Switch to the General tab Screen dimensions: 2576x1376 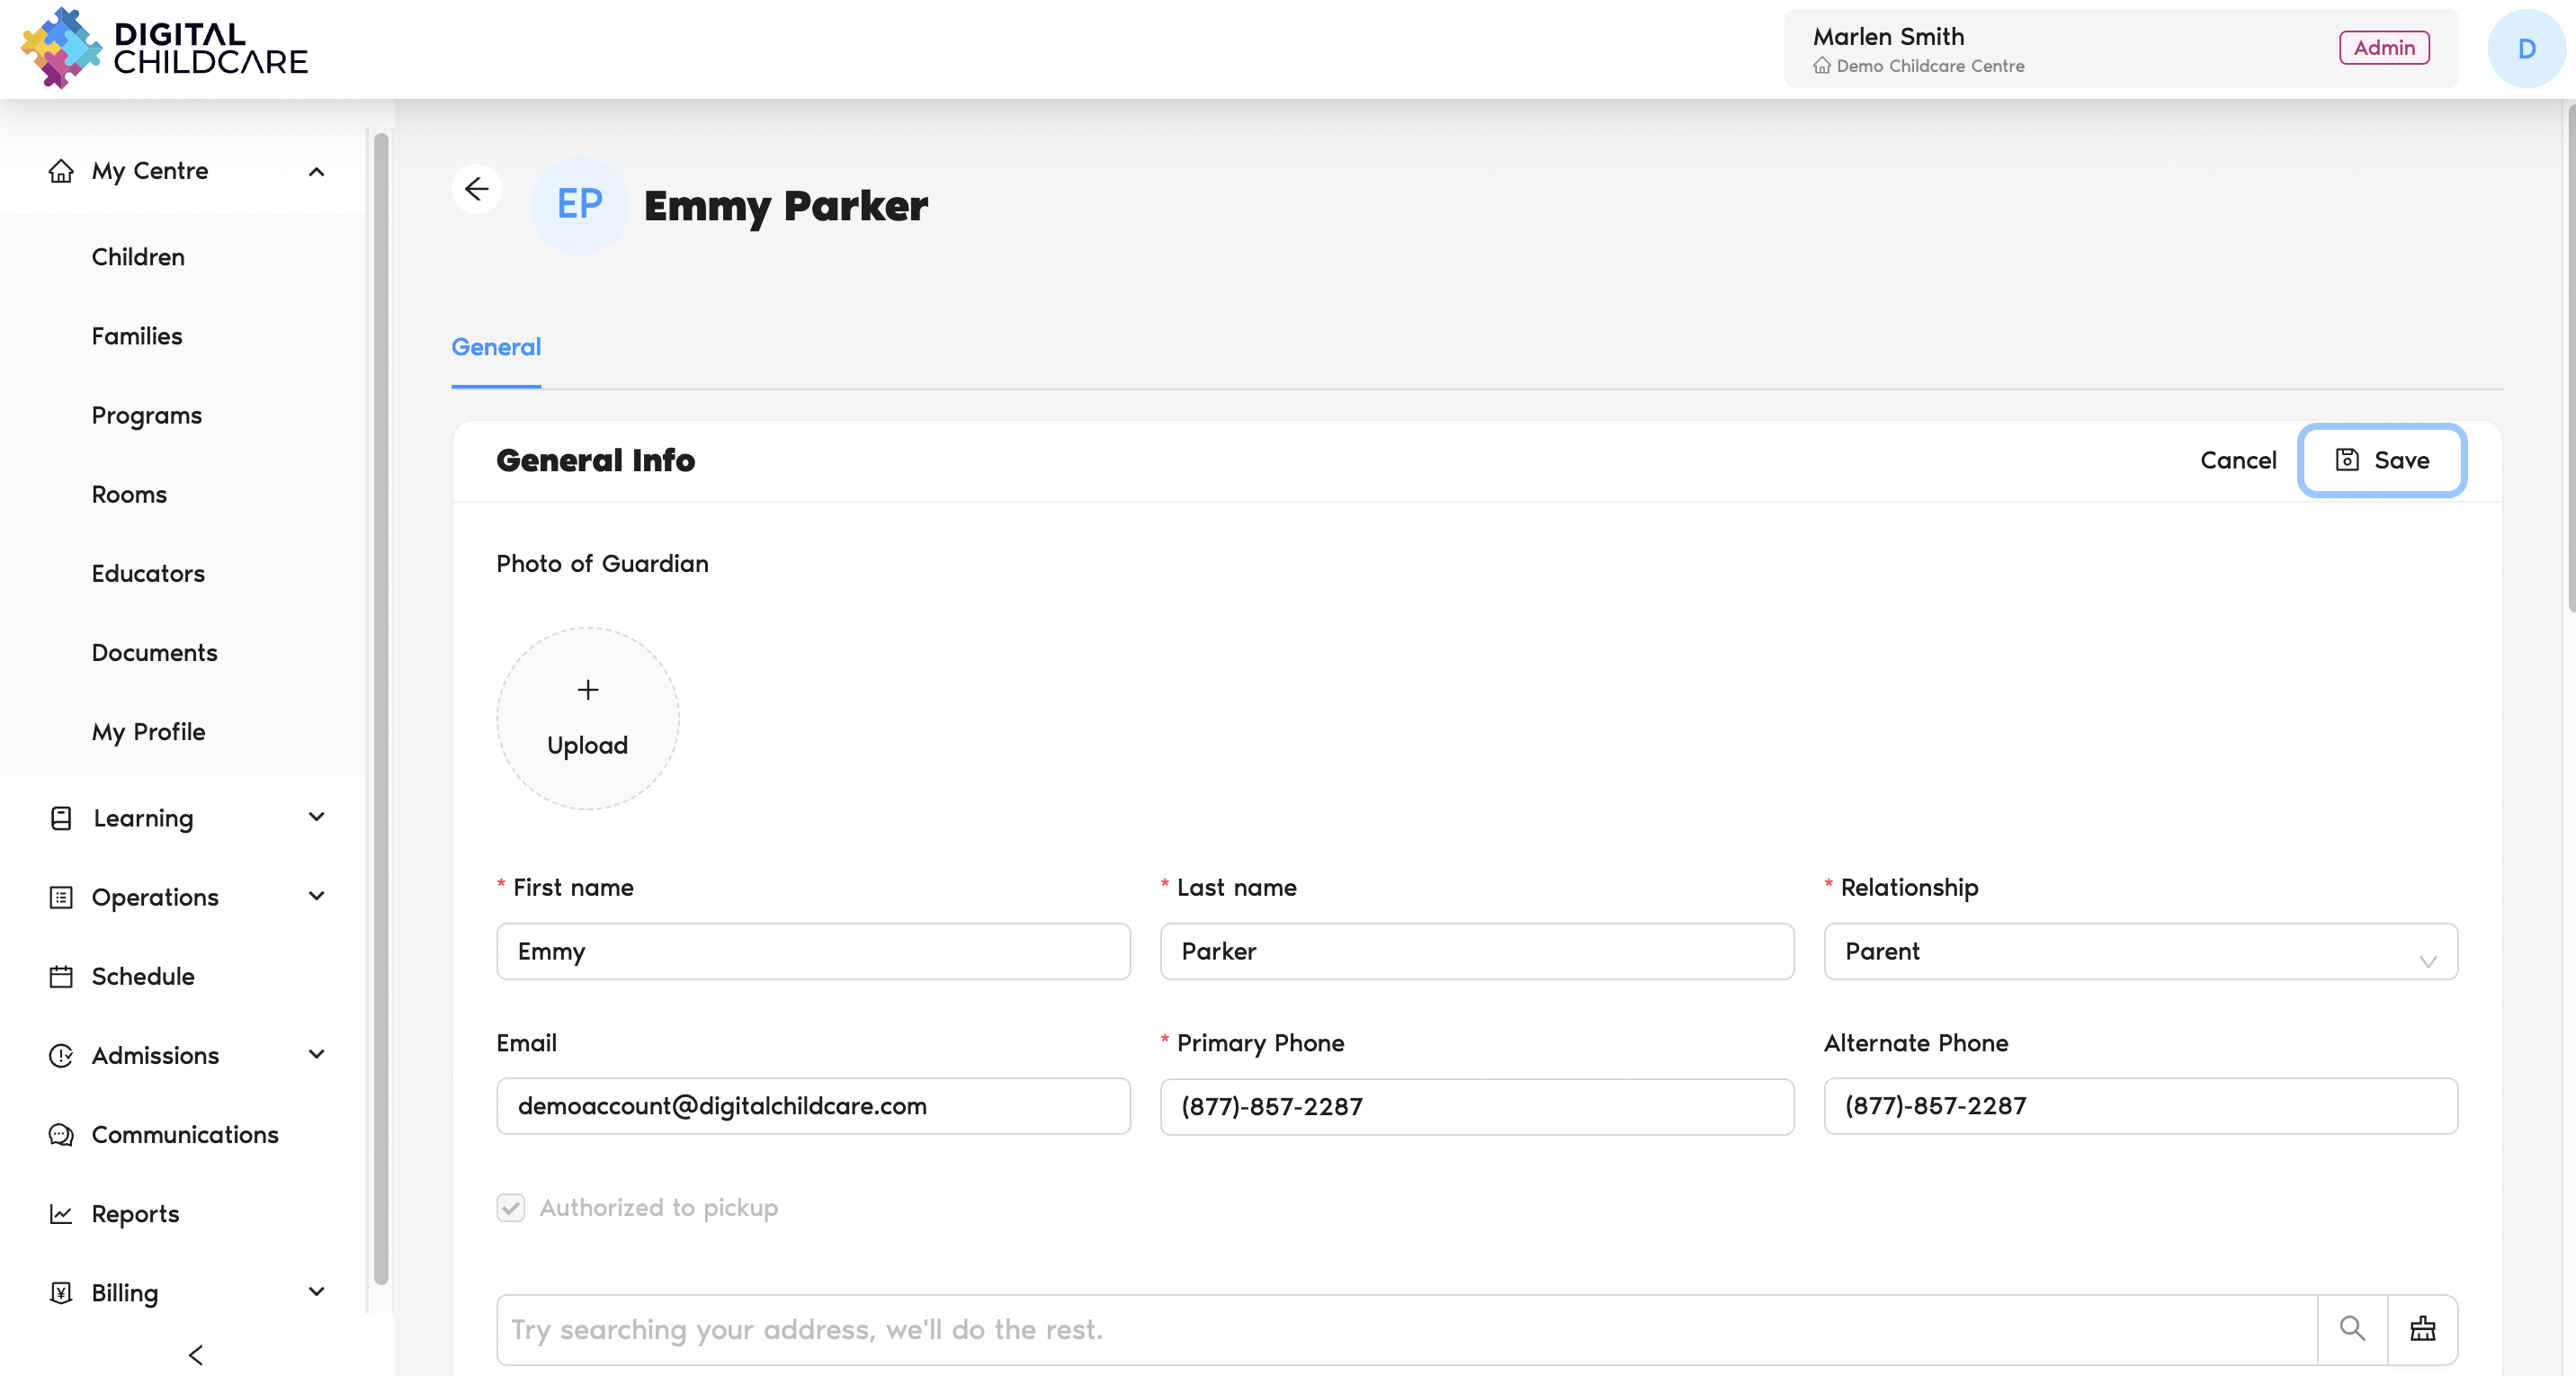(x=496, y=347)
